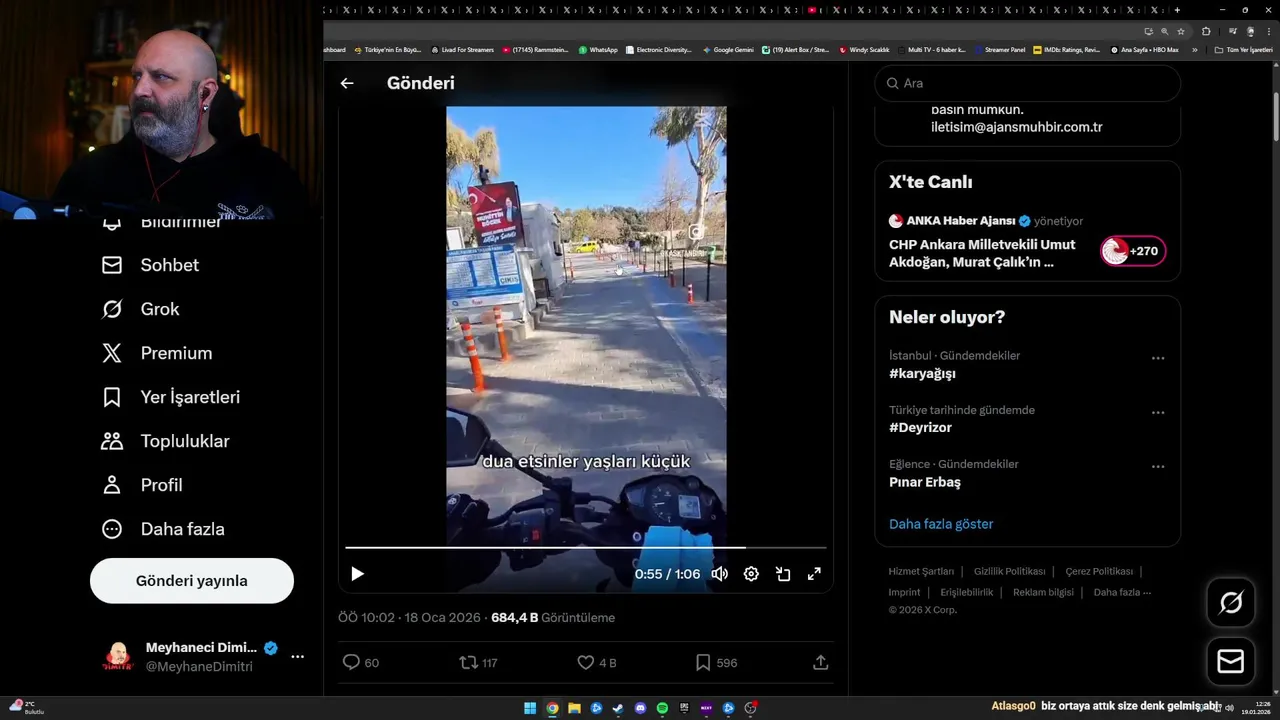Screen dimensions: 1280x720
Task: Click the Ara search field
Action: pos(1028,83)
